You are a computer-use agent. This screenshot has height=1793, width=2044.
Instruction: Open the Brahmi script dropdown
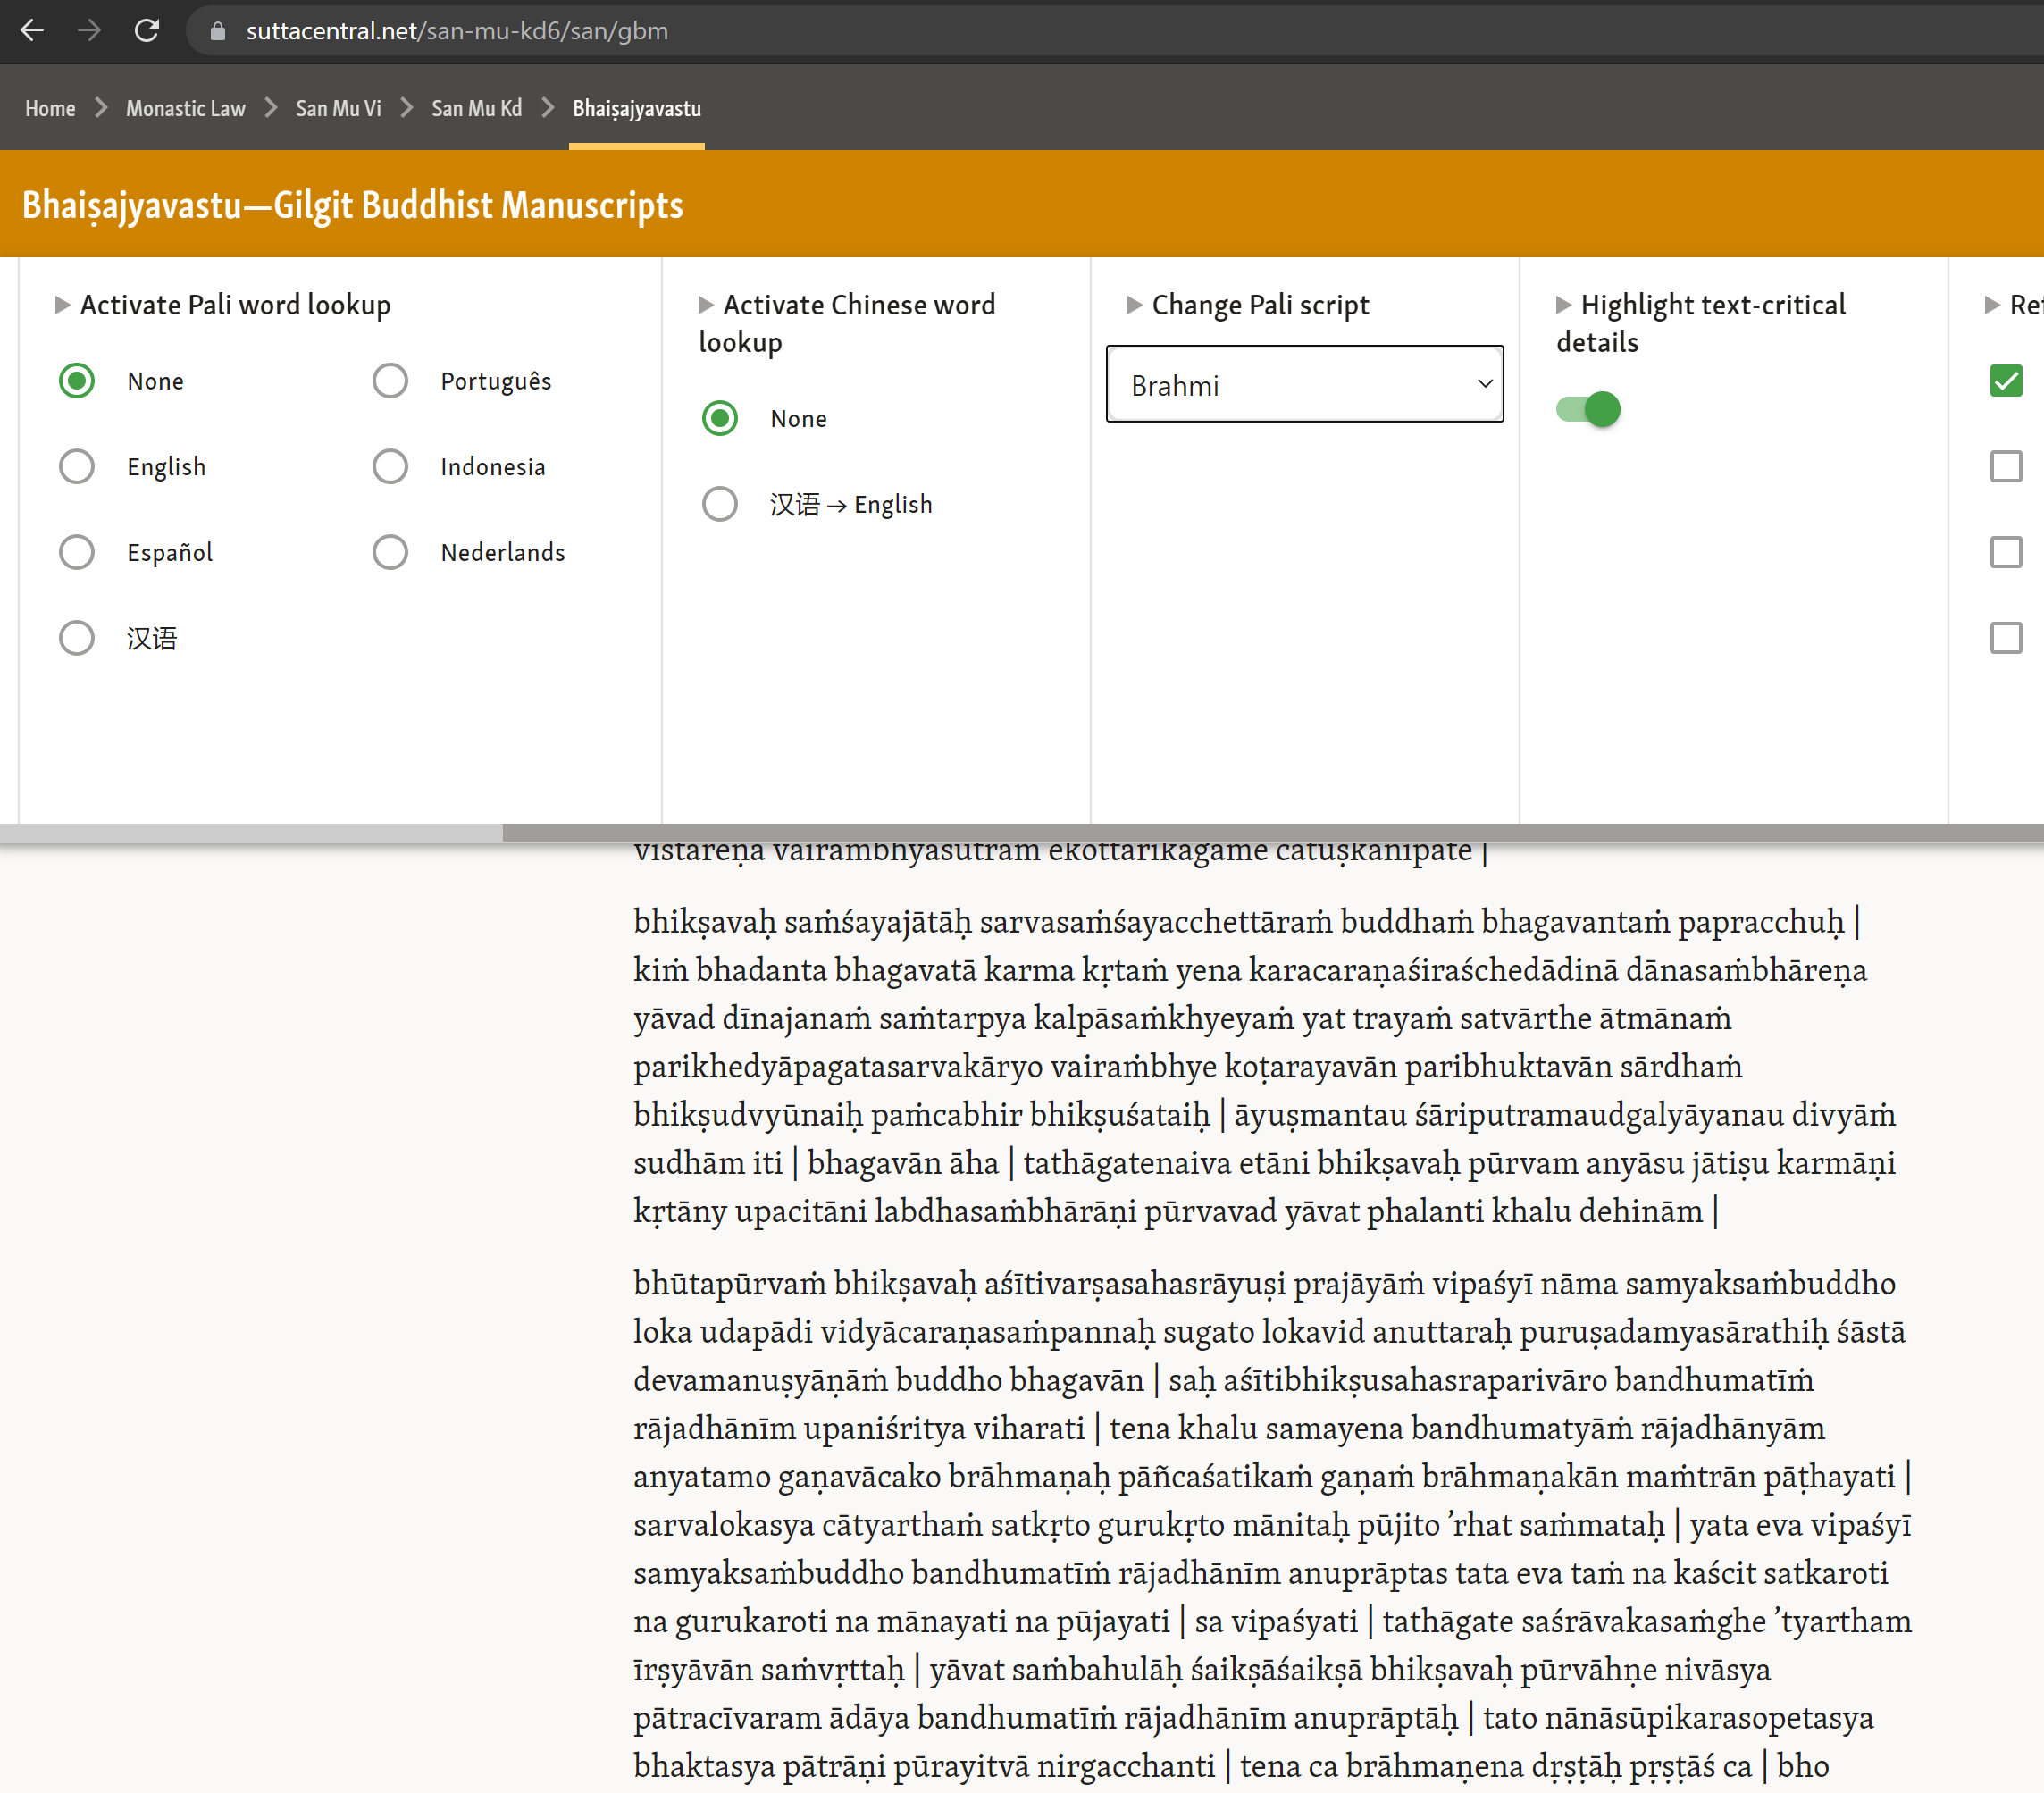click(1304, 384)
